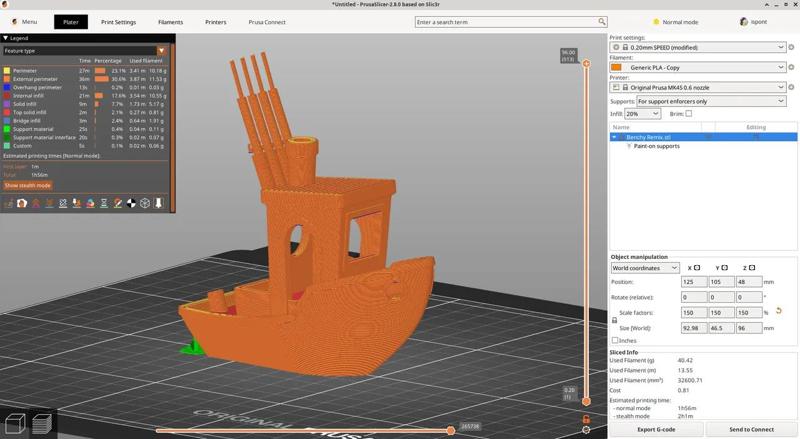Click the Send to Connect button
The width and height of the screenshot is (800, 439).
pos(752,429)
